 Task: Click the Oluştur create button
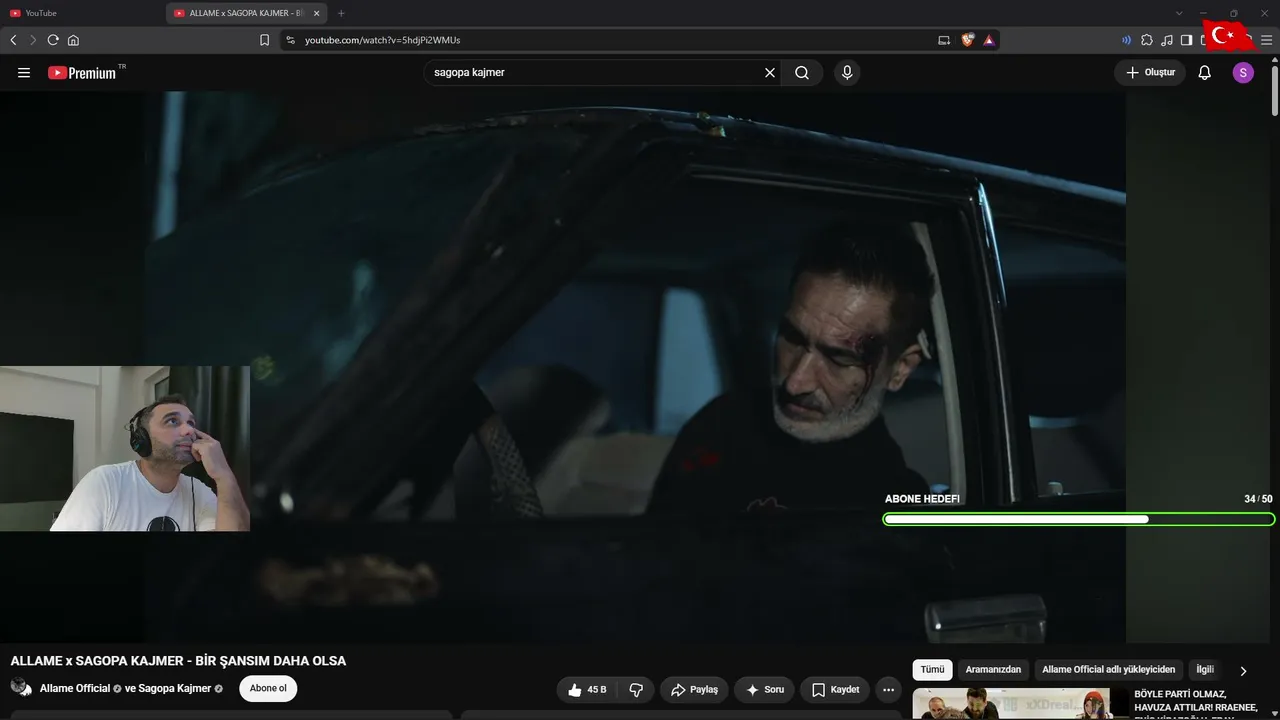[x=1150, y=73]
